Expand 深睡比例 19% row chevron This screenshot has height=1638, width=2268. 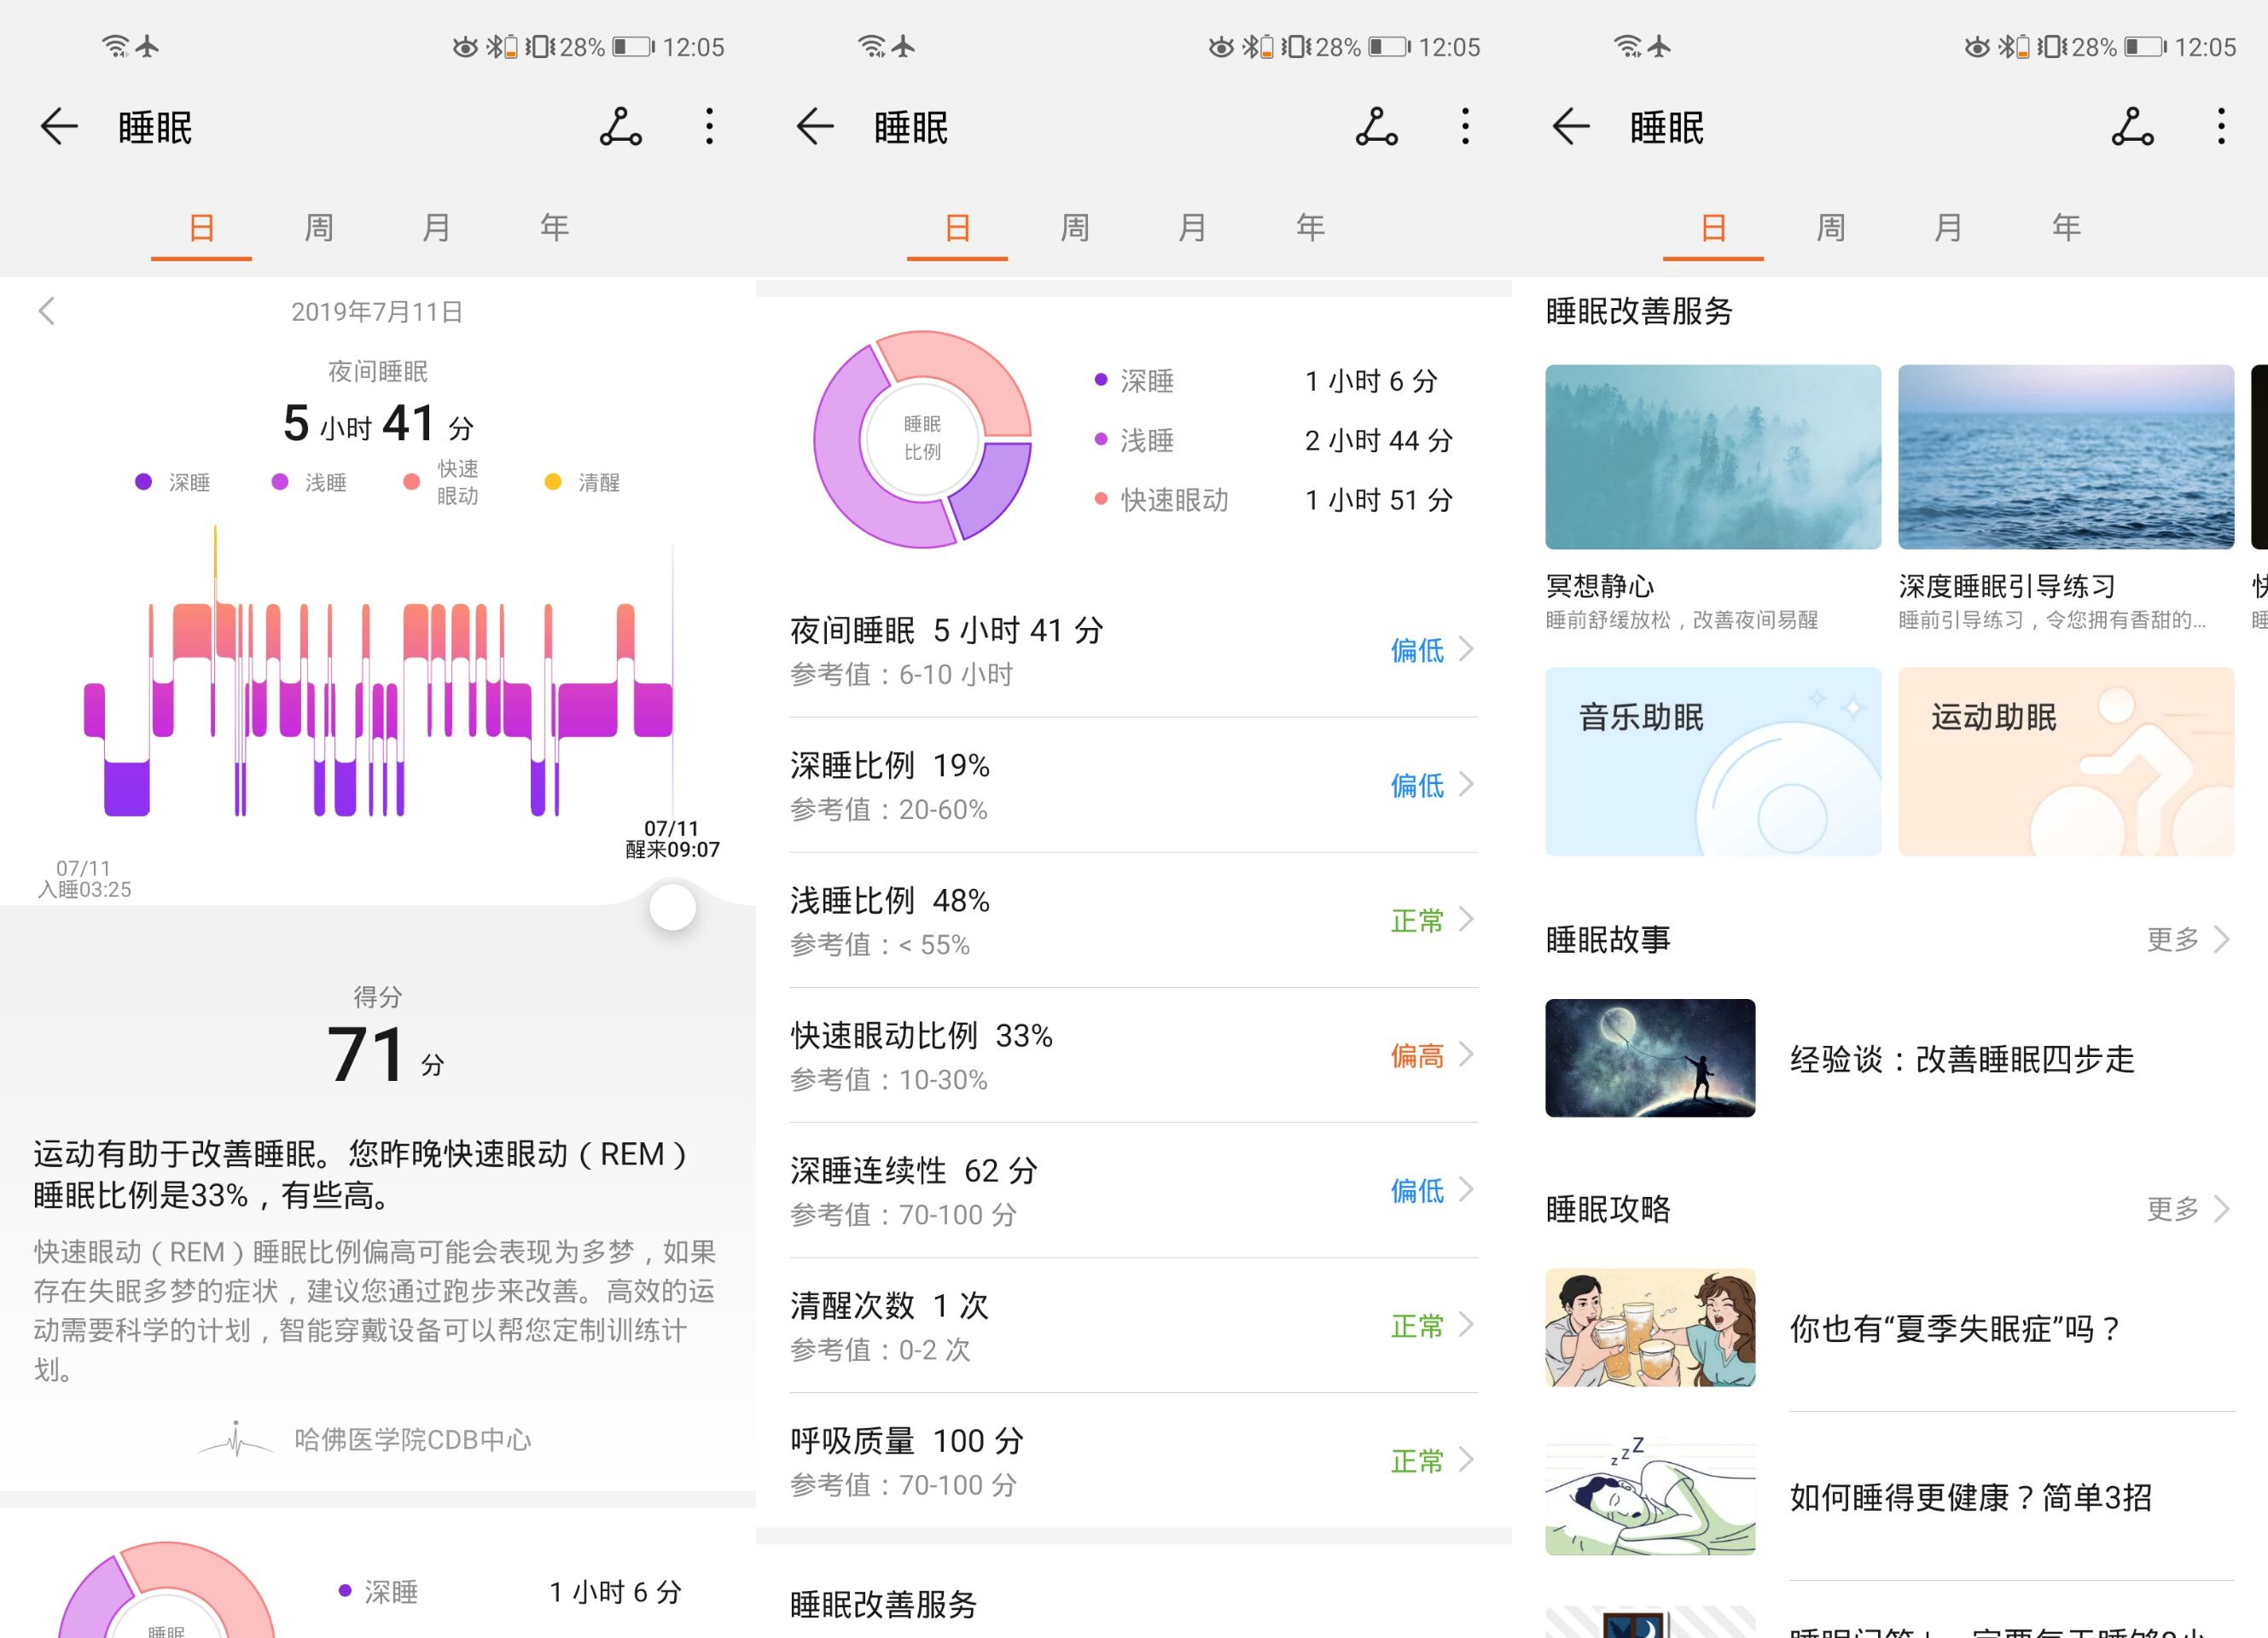pyautogui.click(x=1466, y=784)
